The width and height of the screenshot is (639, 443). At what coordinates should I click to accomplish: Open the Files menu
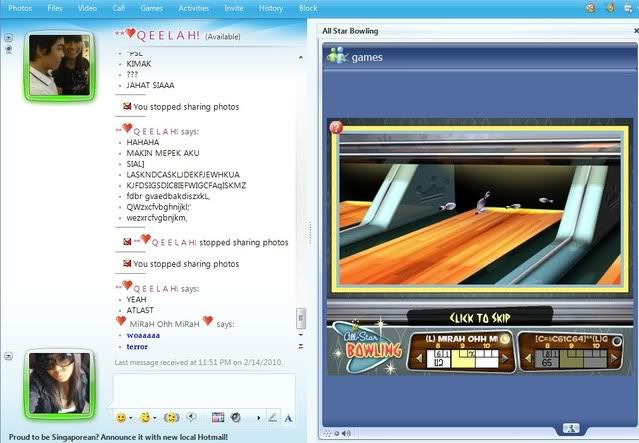(55, 8)
